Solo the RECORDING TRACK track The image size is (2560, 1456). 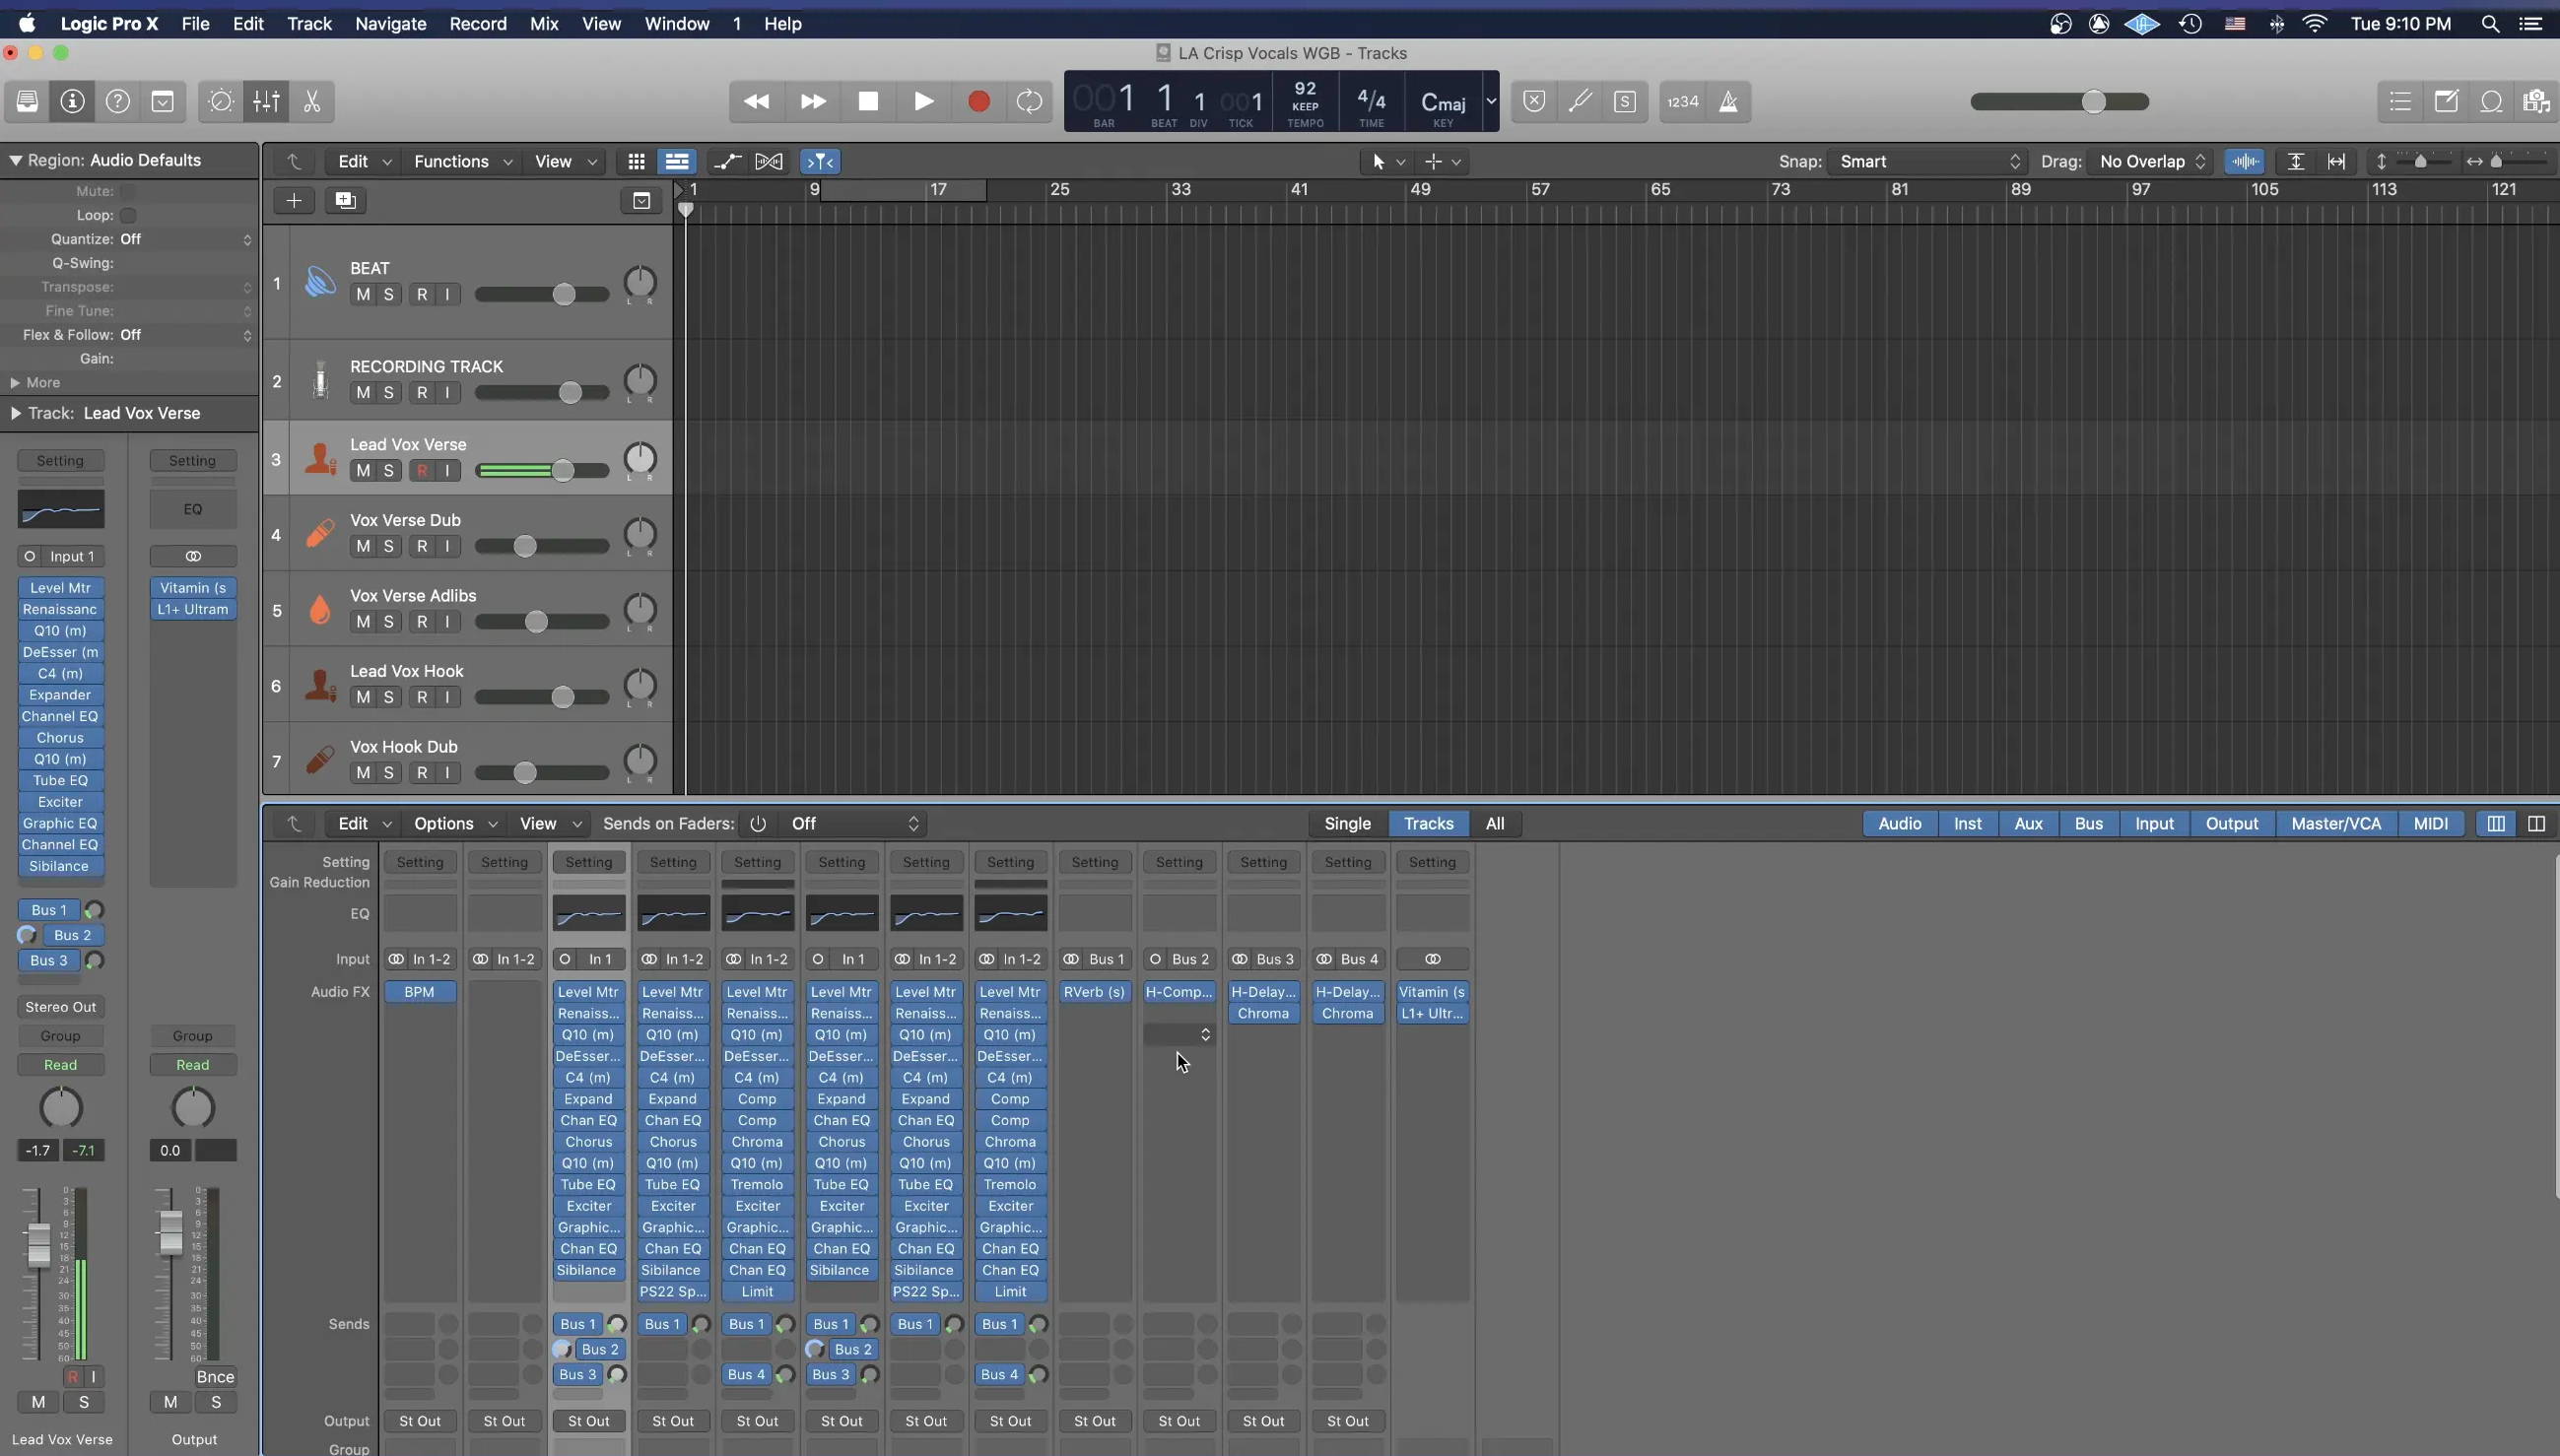(389, 392)
